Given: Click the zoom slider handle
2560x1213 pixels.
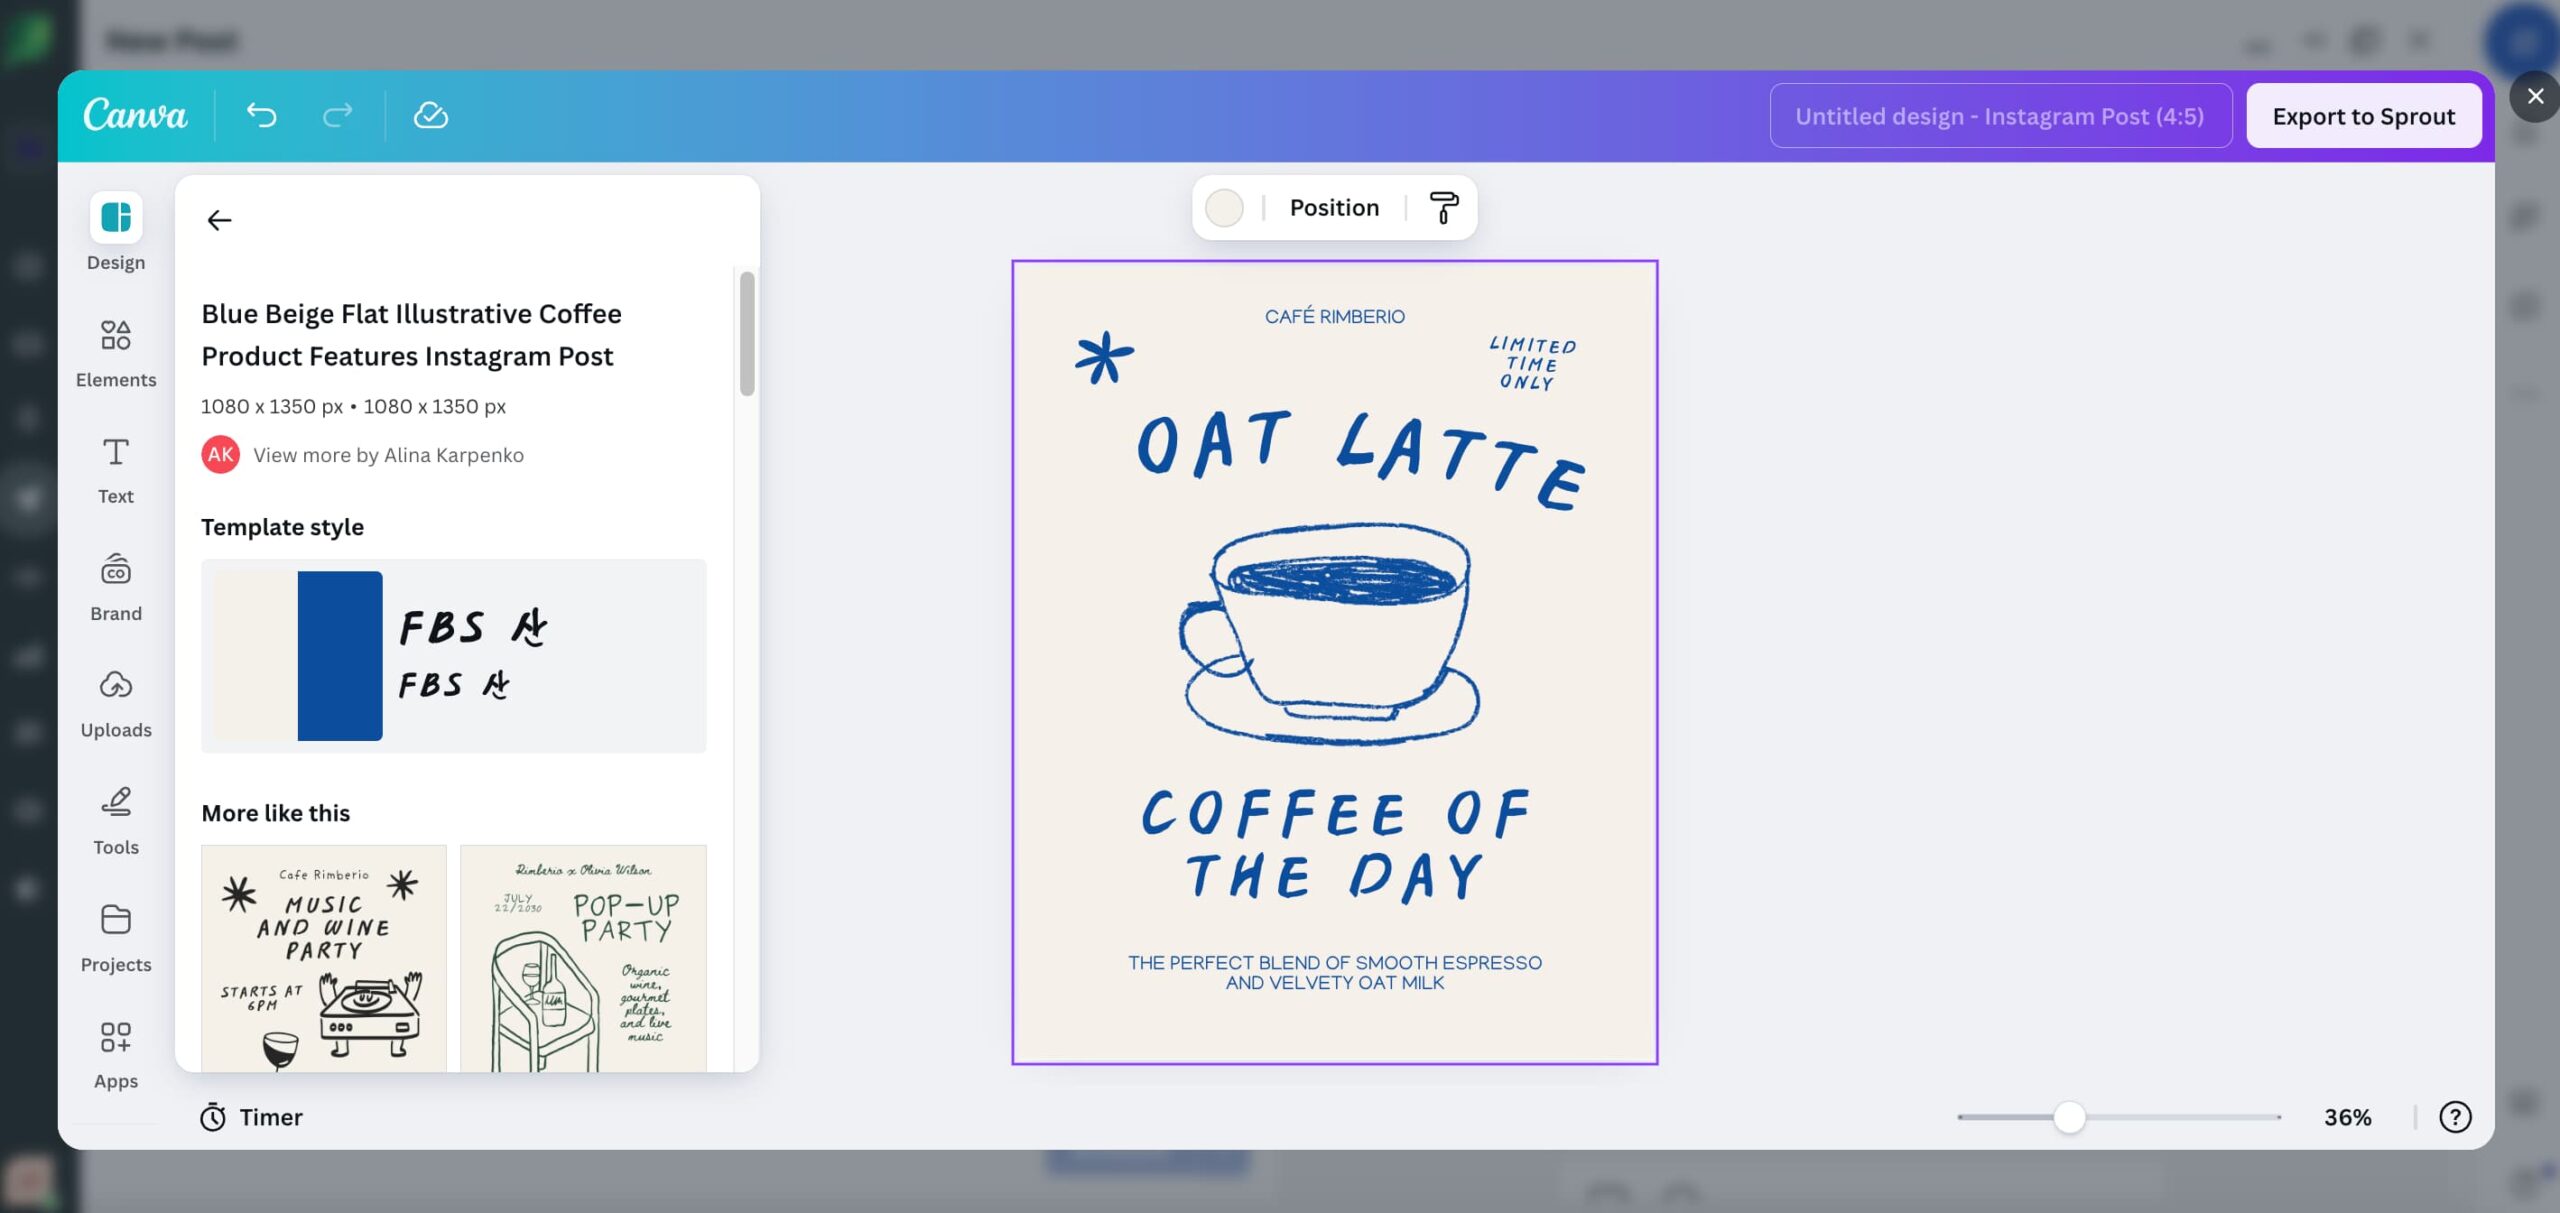Looking at the screenshot, I should [2069, 1117].
